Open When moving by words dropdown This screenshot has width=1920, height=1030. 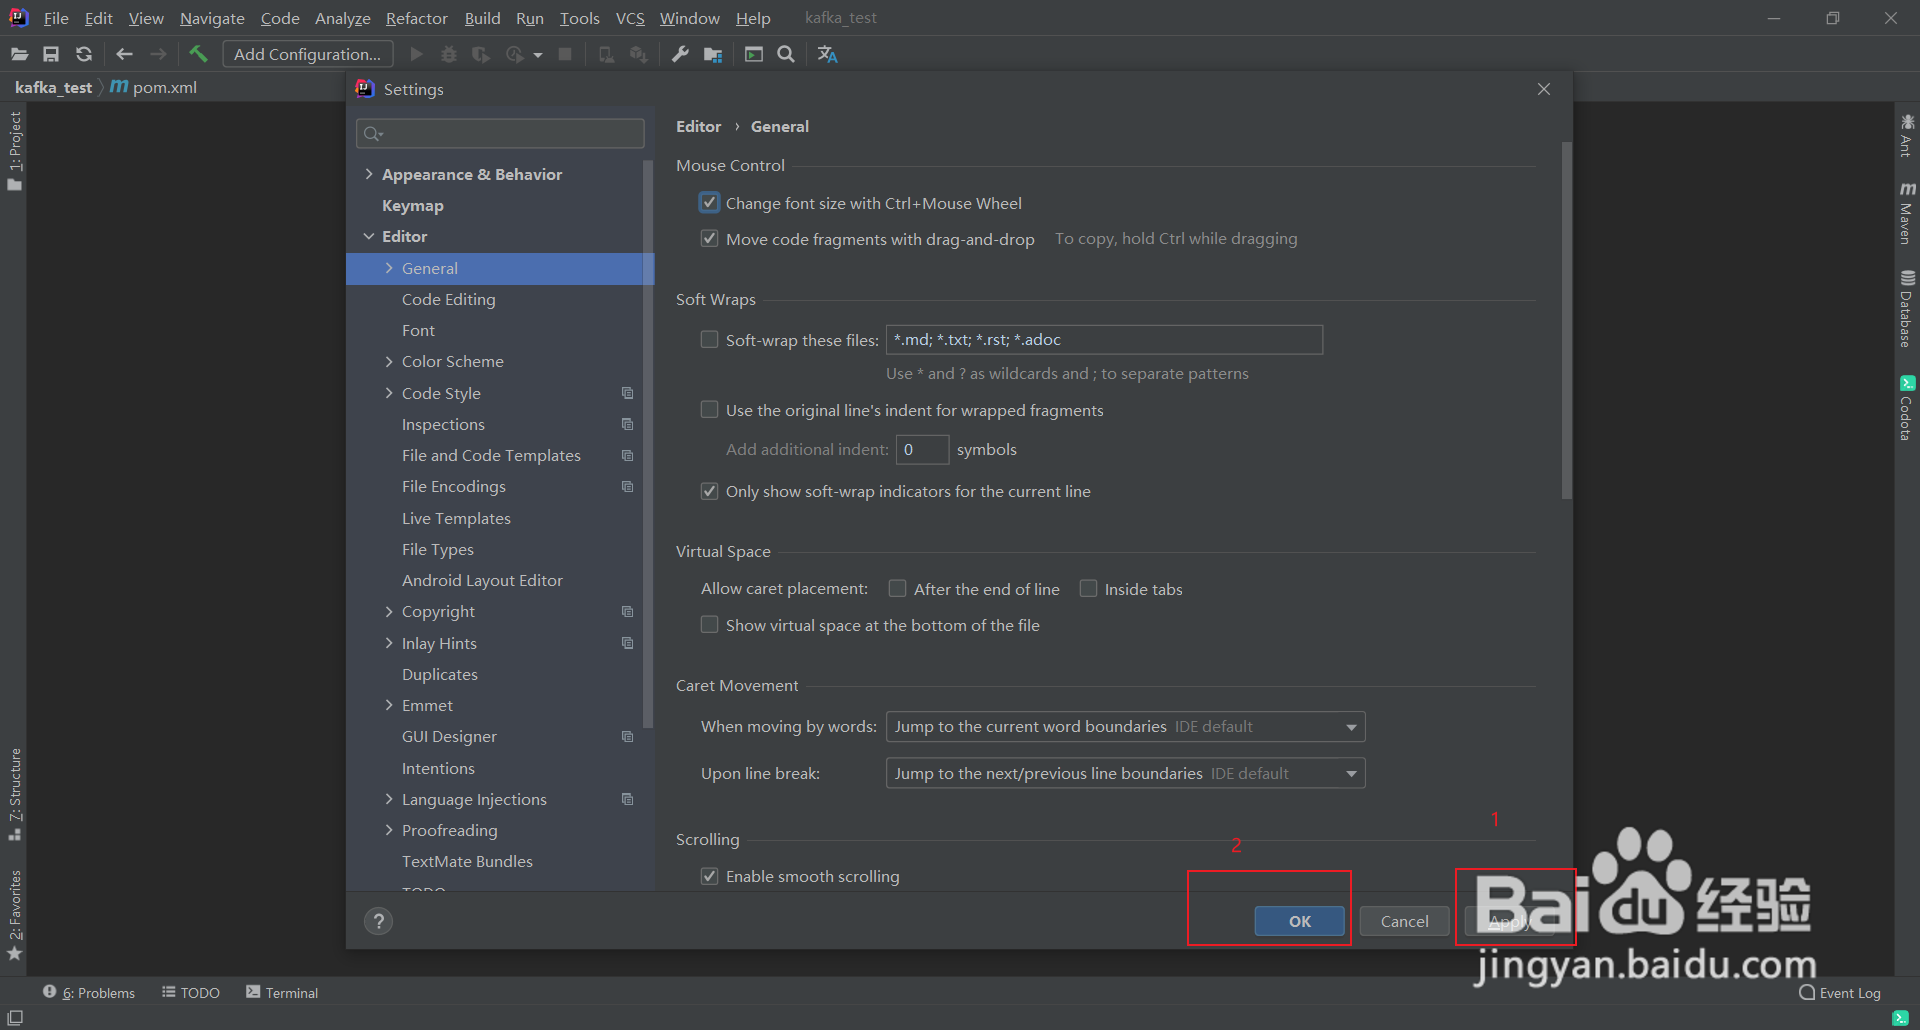click(1125, 727)
